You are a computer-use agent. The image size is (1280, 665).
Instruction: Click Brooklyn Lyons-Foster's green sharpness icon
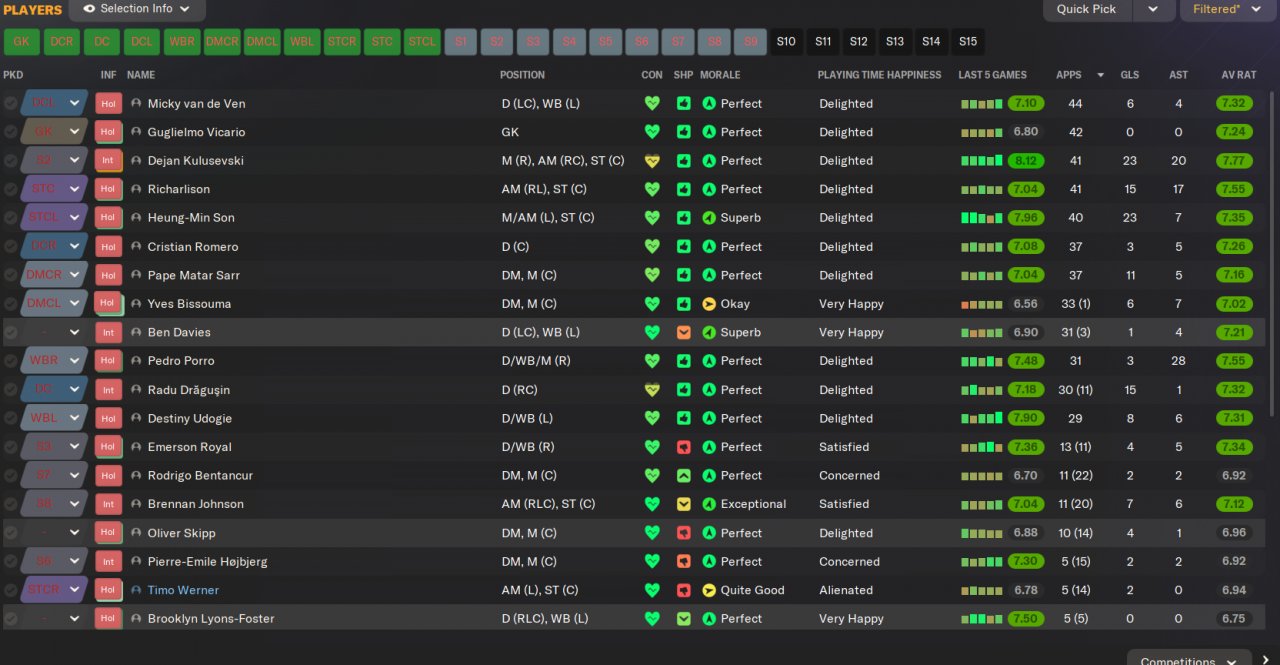coord(684,619)
